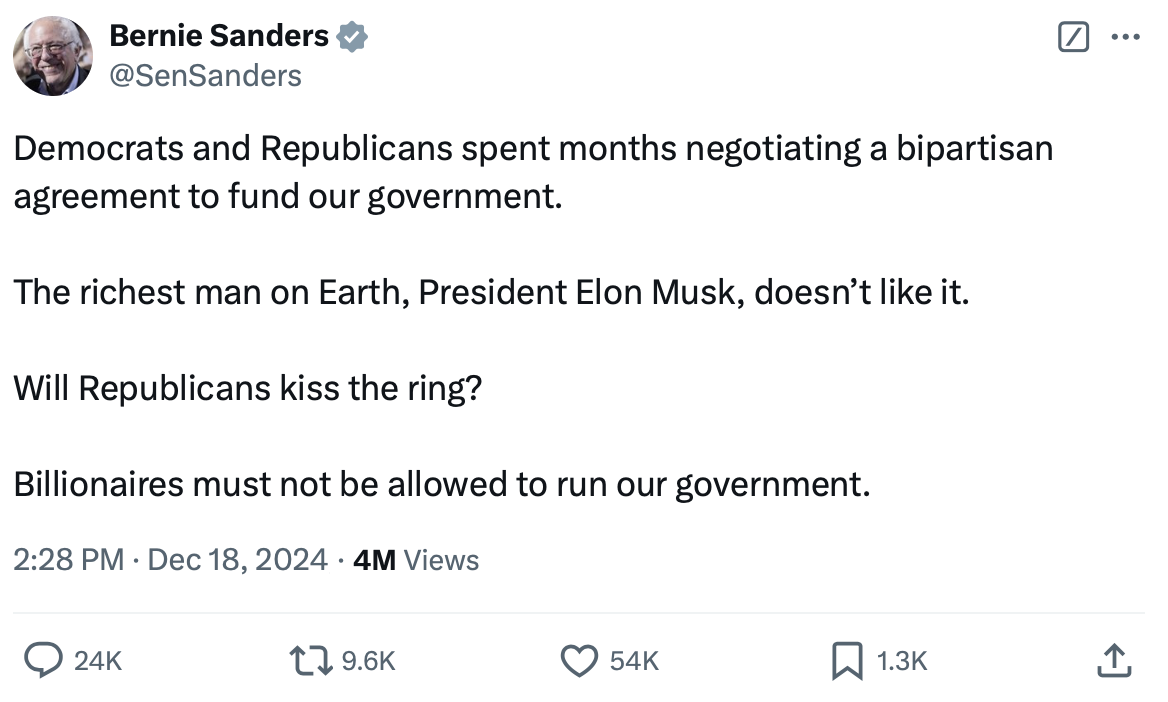The image size is (1168, 702).
Task: Bookmark the post using the bookmark icon
Action: [847, 659]
